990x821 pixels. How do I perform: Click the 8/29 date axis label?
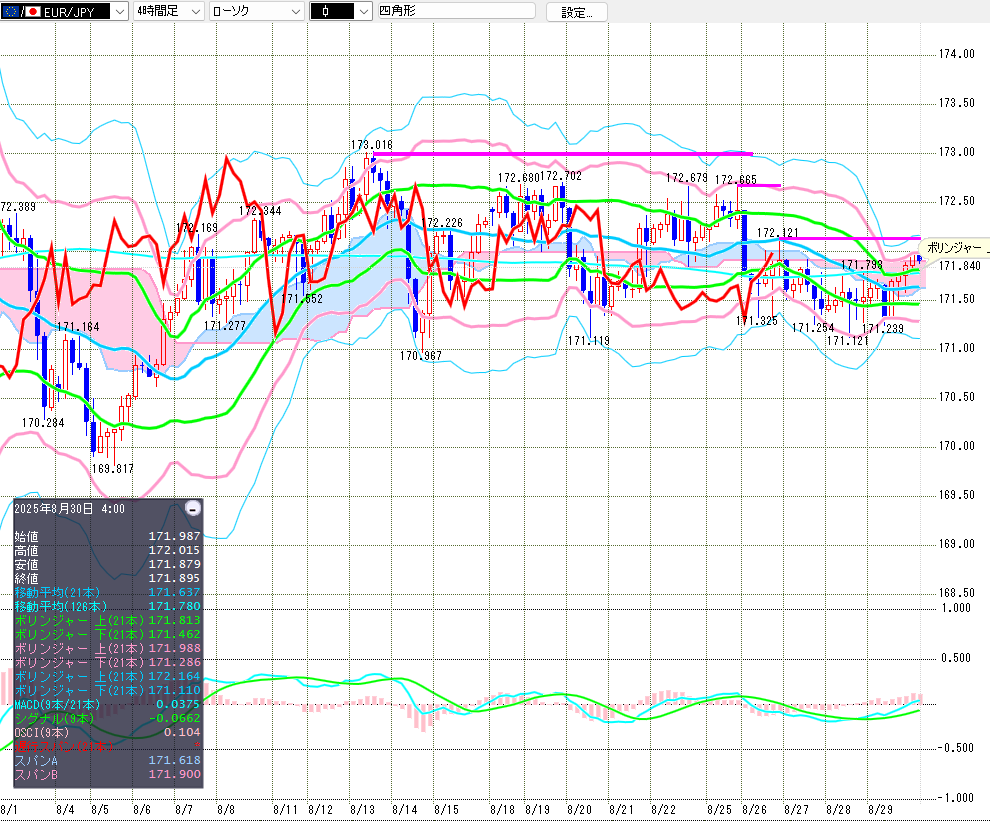[880, 810]
